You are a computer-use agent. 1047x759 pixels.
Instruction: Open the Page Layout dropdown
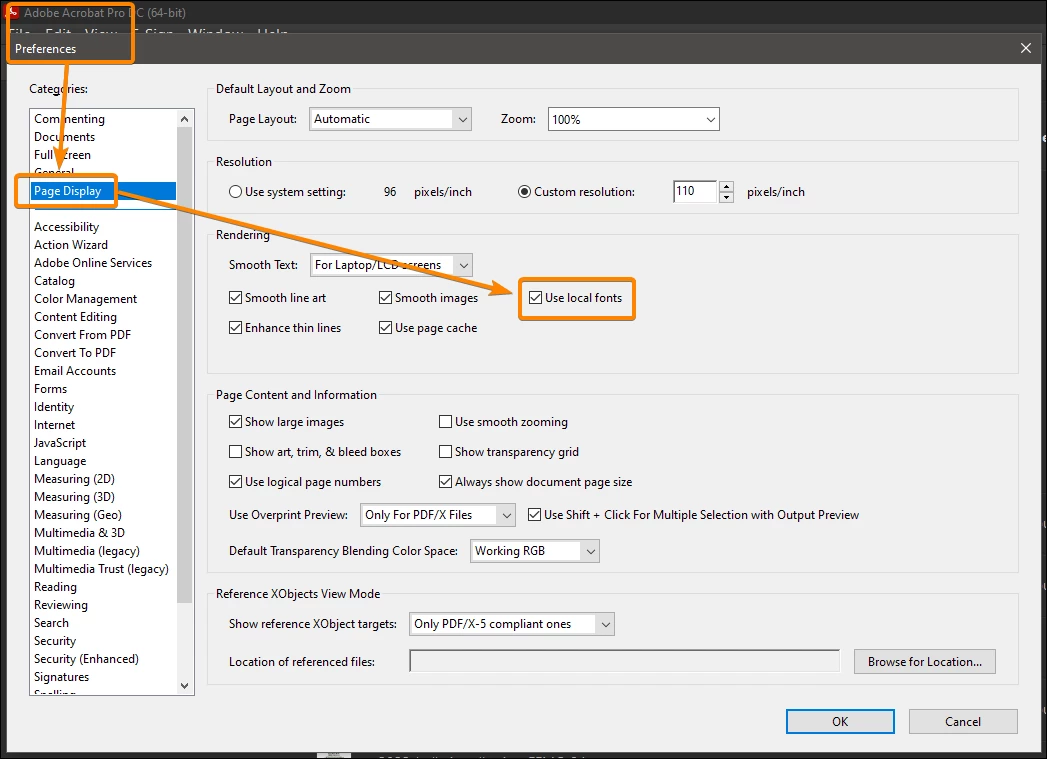tap(390, 119)
